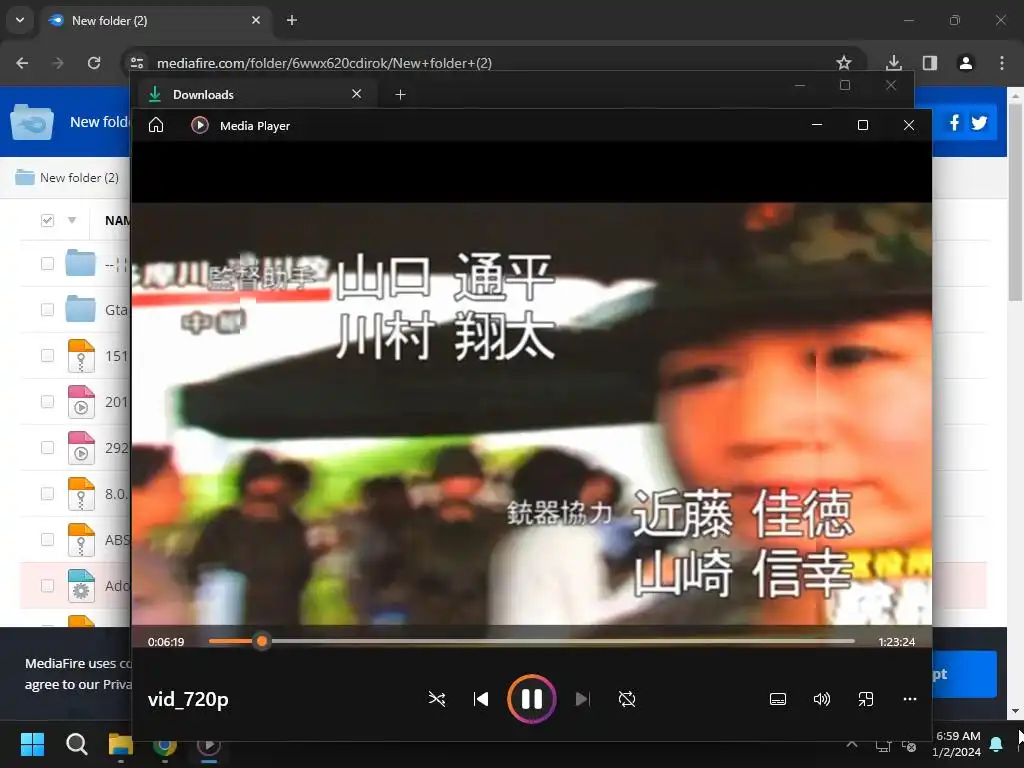Viewport: 1024px width, 768px height.
Task: Go forward in Chrome
Action: pyautogui.click(x=58, y=63)
